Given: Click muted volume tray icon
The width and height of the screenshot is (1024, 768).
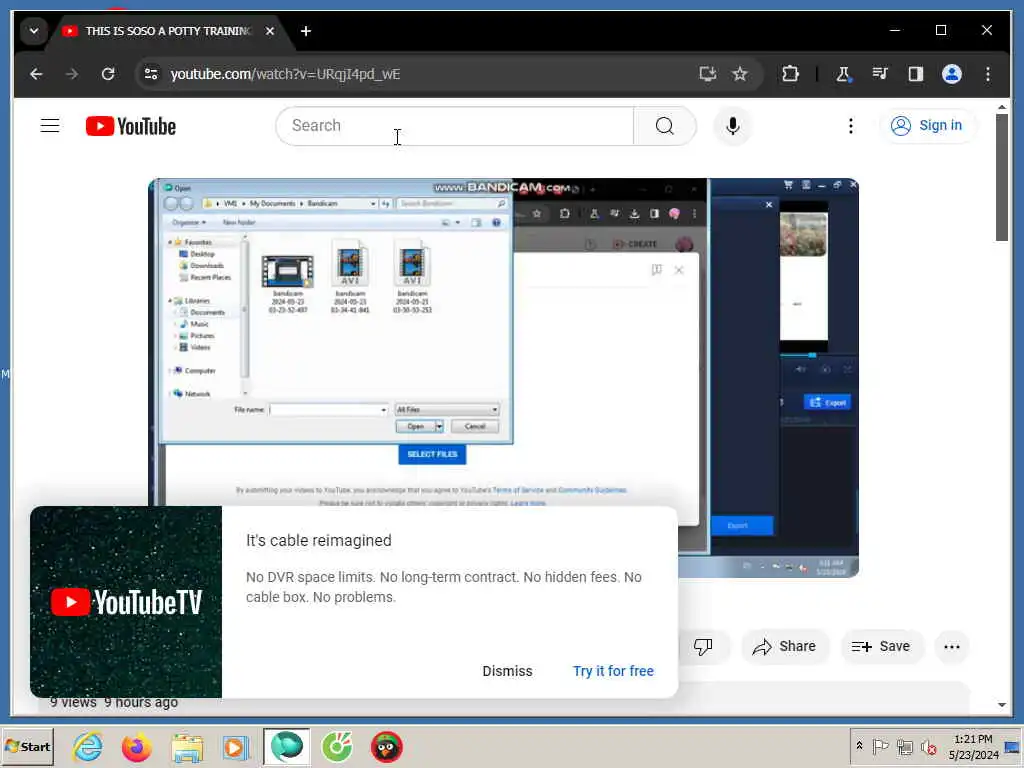Looking at the screenshot, I should point(928,746).
